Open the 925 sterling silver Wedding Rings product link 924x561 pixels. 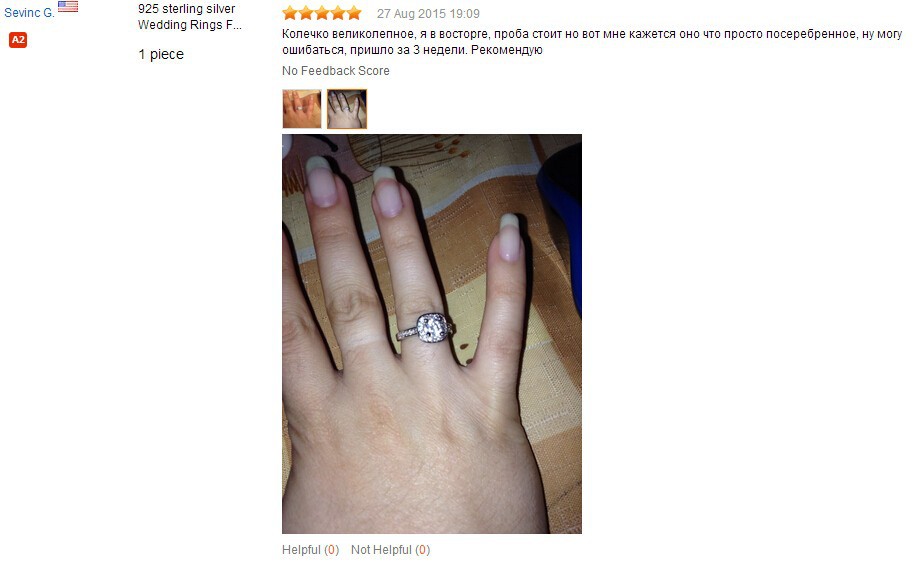coord(189,16)
